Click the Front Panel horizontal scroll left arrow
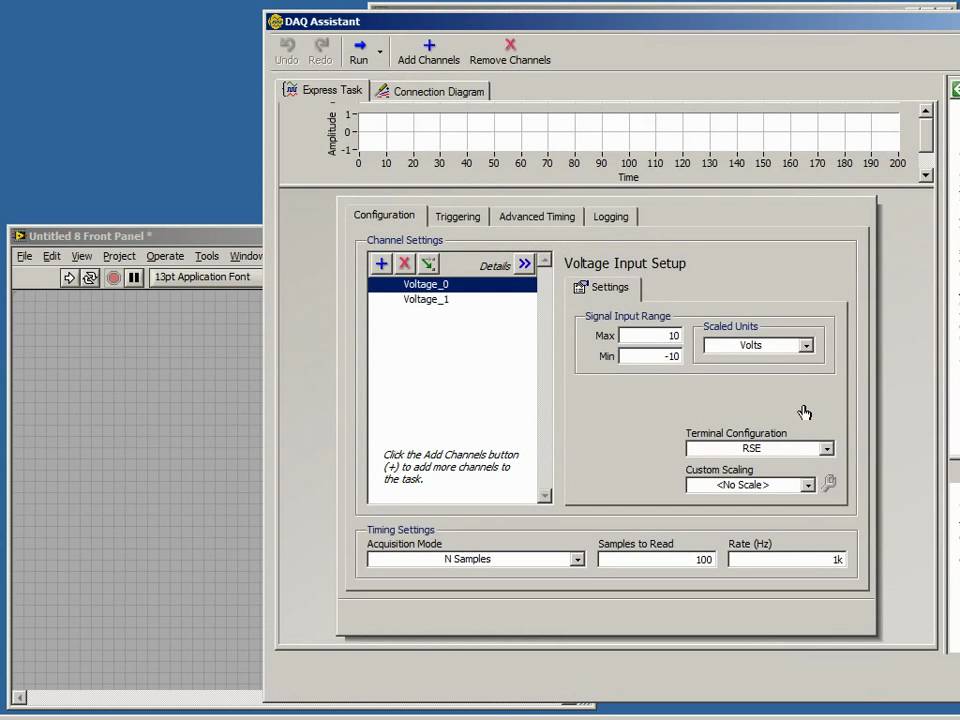Screen dimensions: 960x720 click(20, 697)
